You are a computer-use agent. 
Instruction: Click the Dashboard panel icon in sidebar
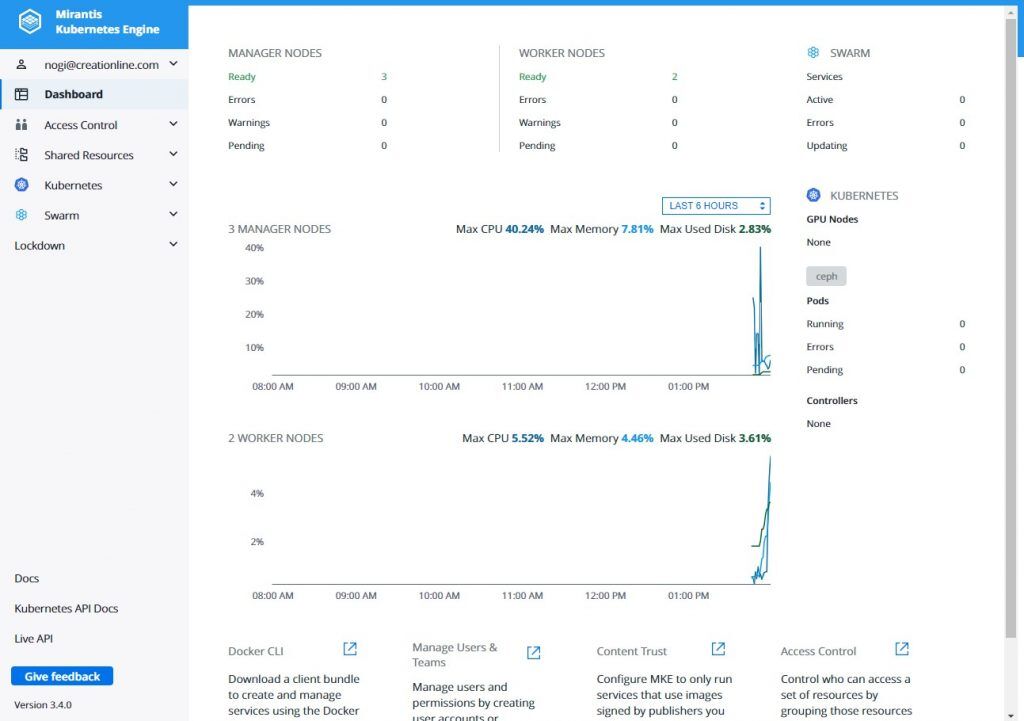click(22, 94)
